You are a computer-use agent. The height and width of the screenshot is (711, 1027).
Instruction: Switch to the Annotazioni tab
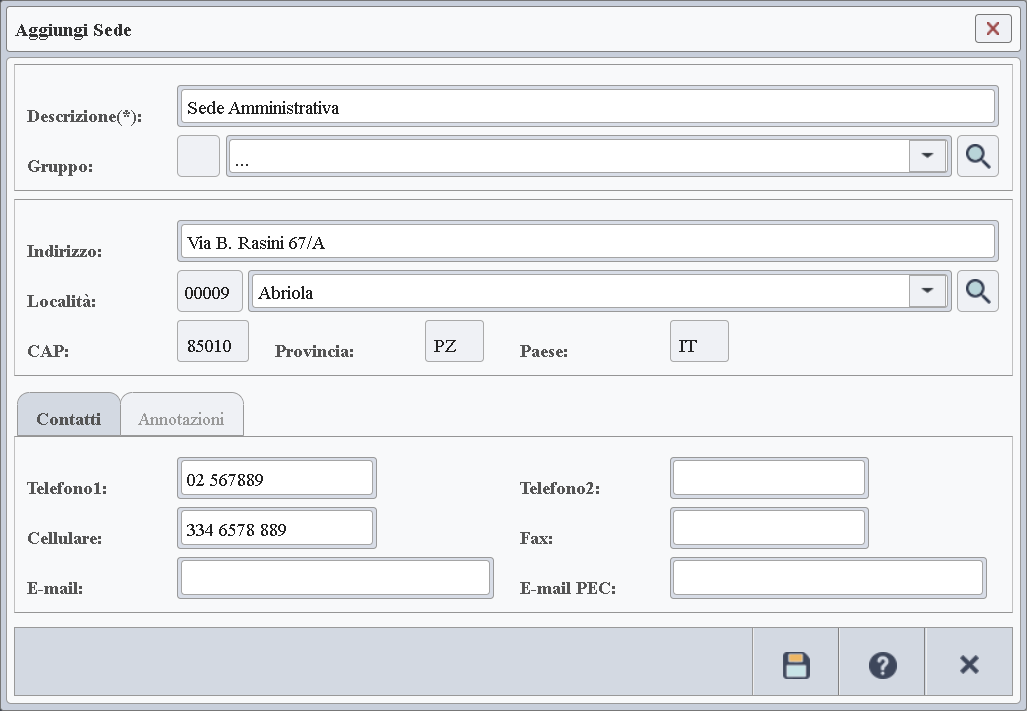click(181, 419)
